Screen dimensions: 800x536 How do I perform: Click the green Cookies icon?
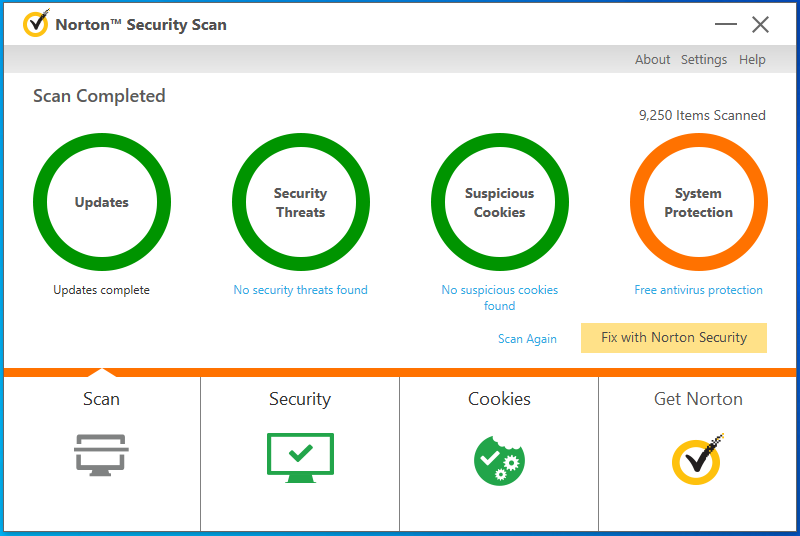[499, 457]
